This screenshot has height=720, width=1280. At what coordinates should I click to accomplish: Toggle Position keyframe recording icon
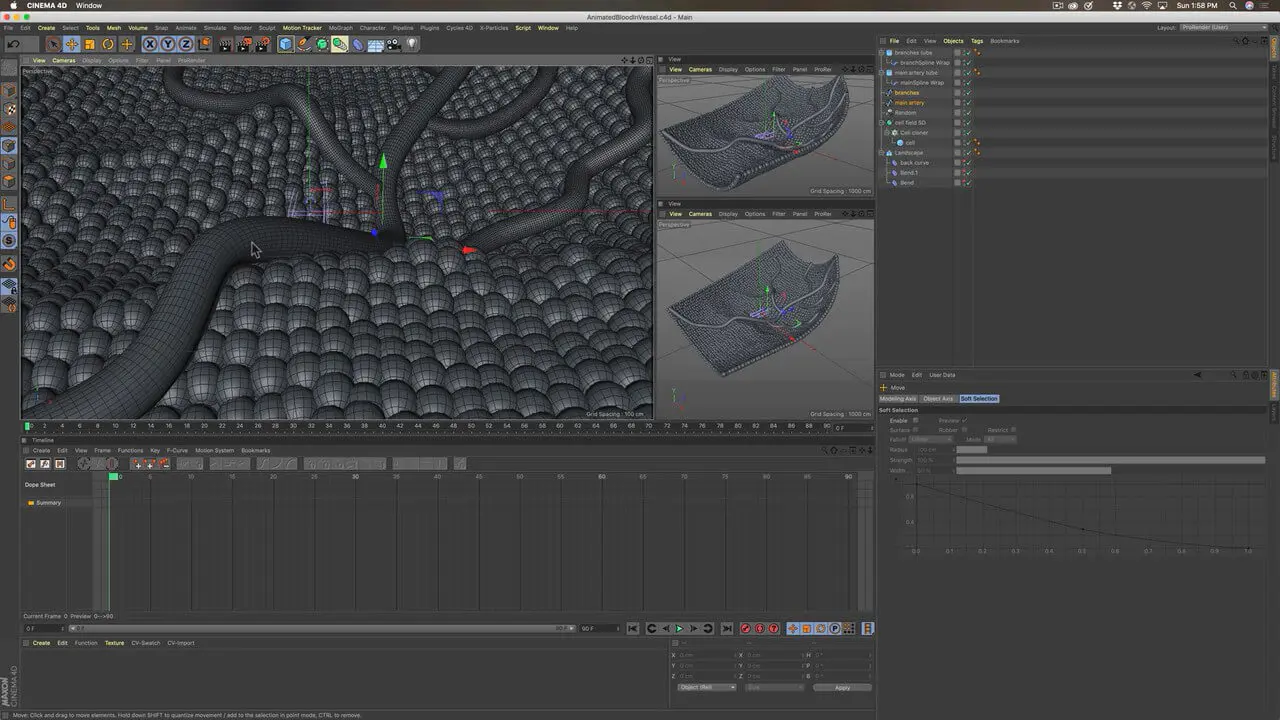click(792, 628)
